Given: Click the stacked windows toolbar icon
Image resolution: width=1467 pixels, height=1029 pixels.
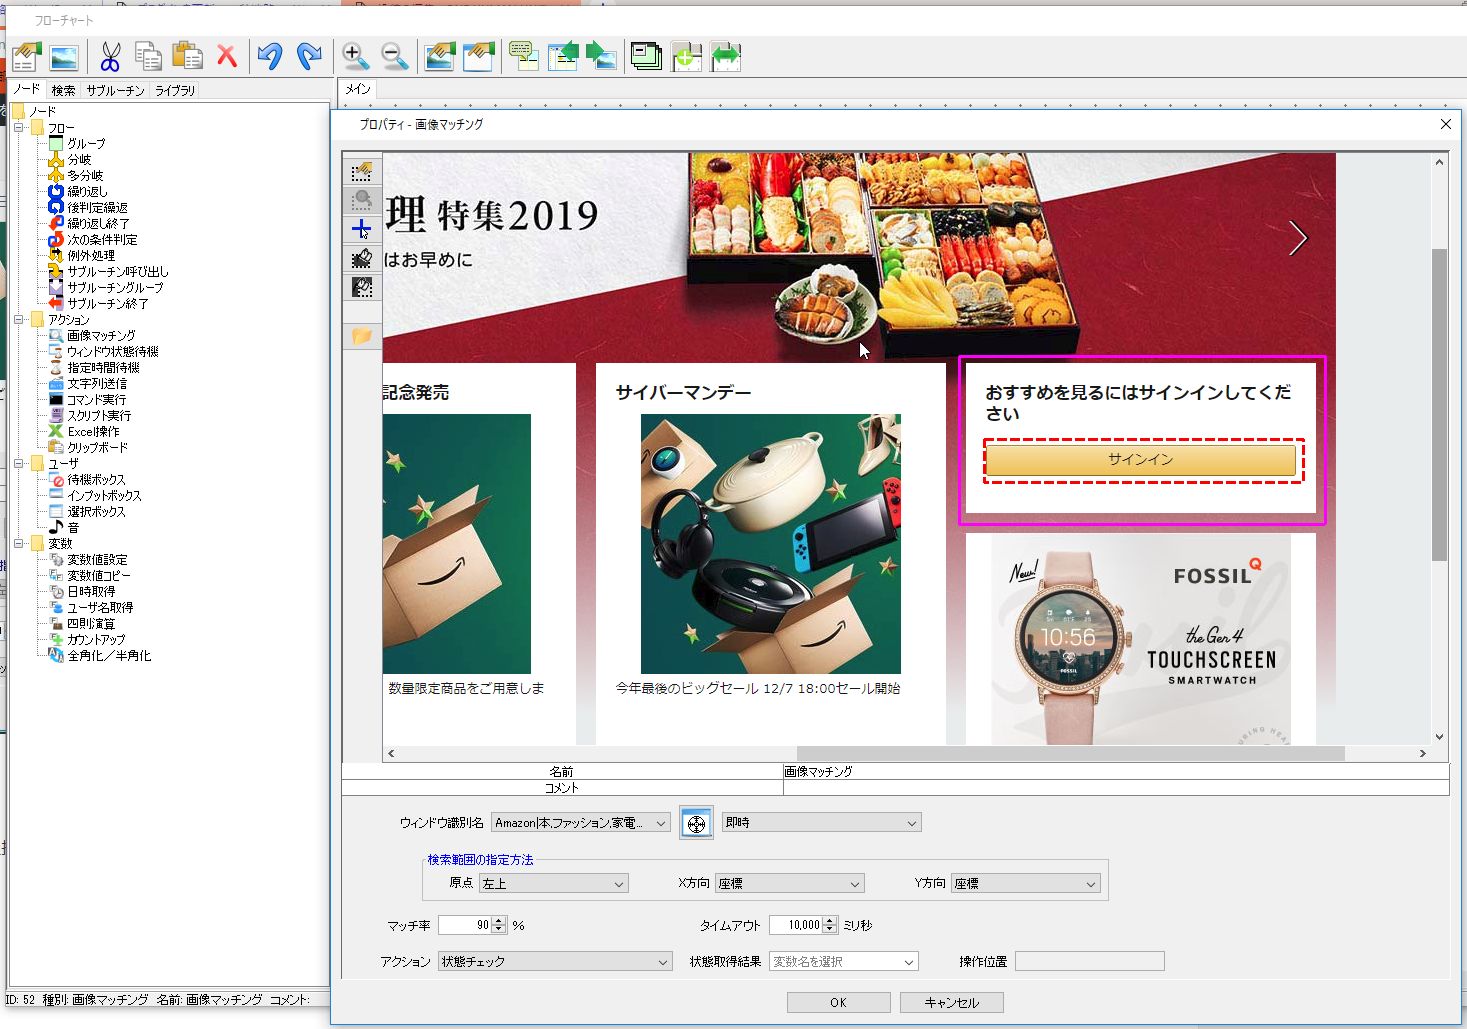Looking at the screenshot, I should tap(646, 57).
